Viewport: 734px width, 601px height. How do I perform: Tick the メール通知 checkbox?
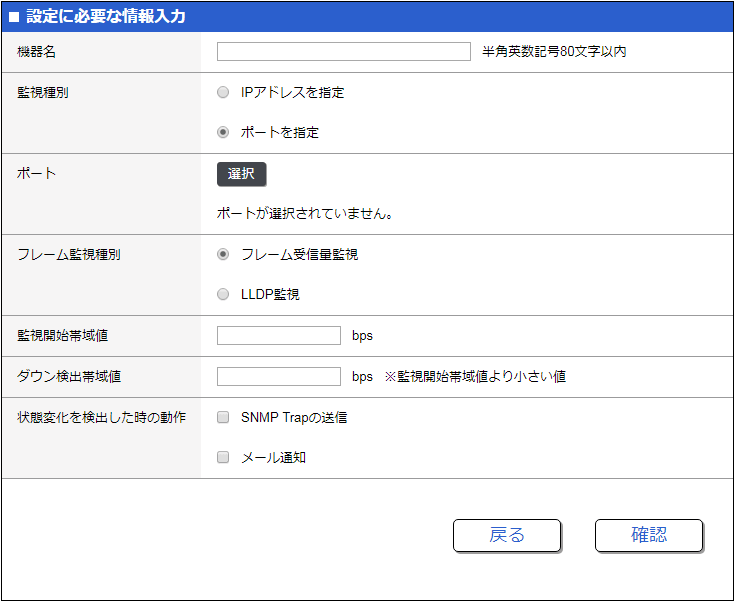point(223,458)
